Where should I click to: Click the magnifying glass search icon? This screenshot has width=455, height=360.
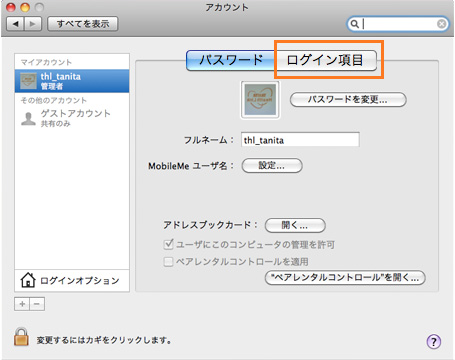coord(355,24)
